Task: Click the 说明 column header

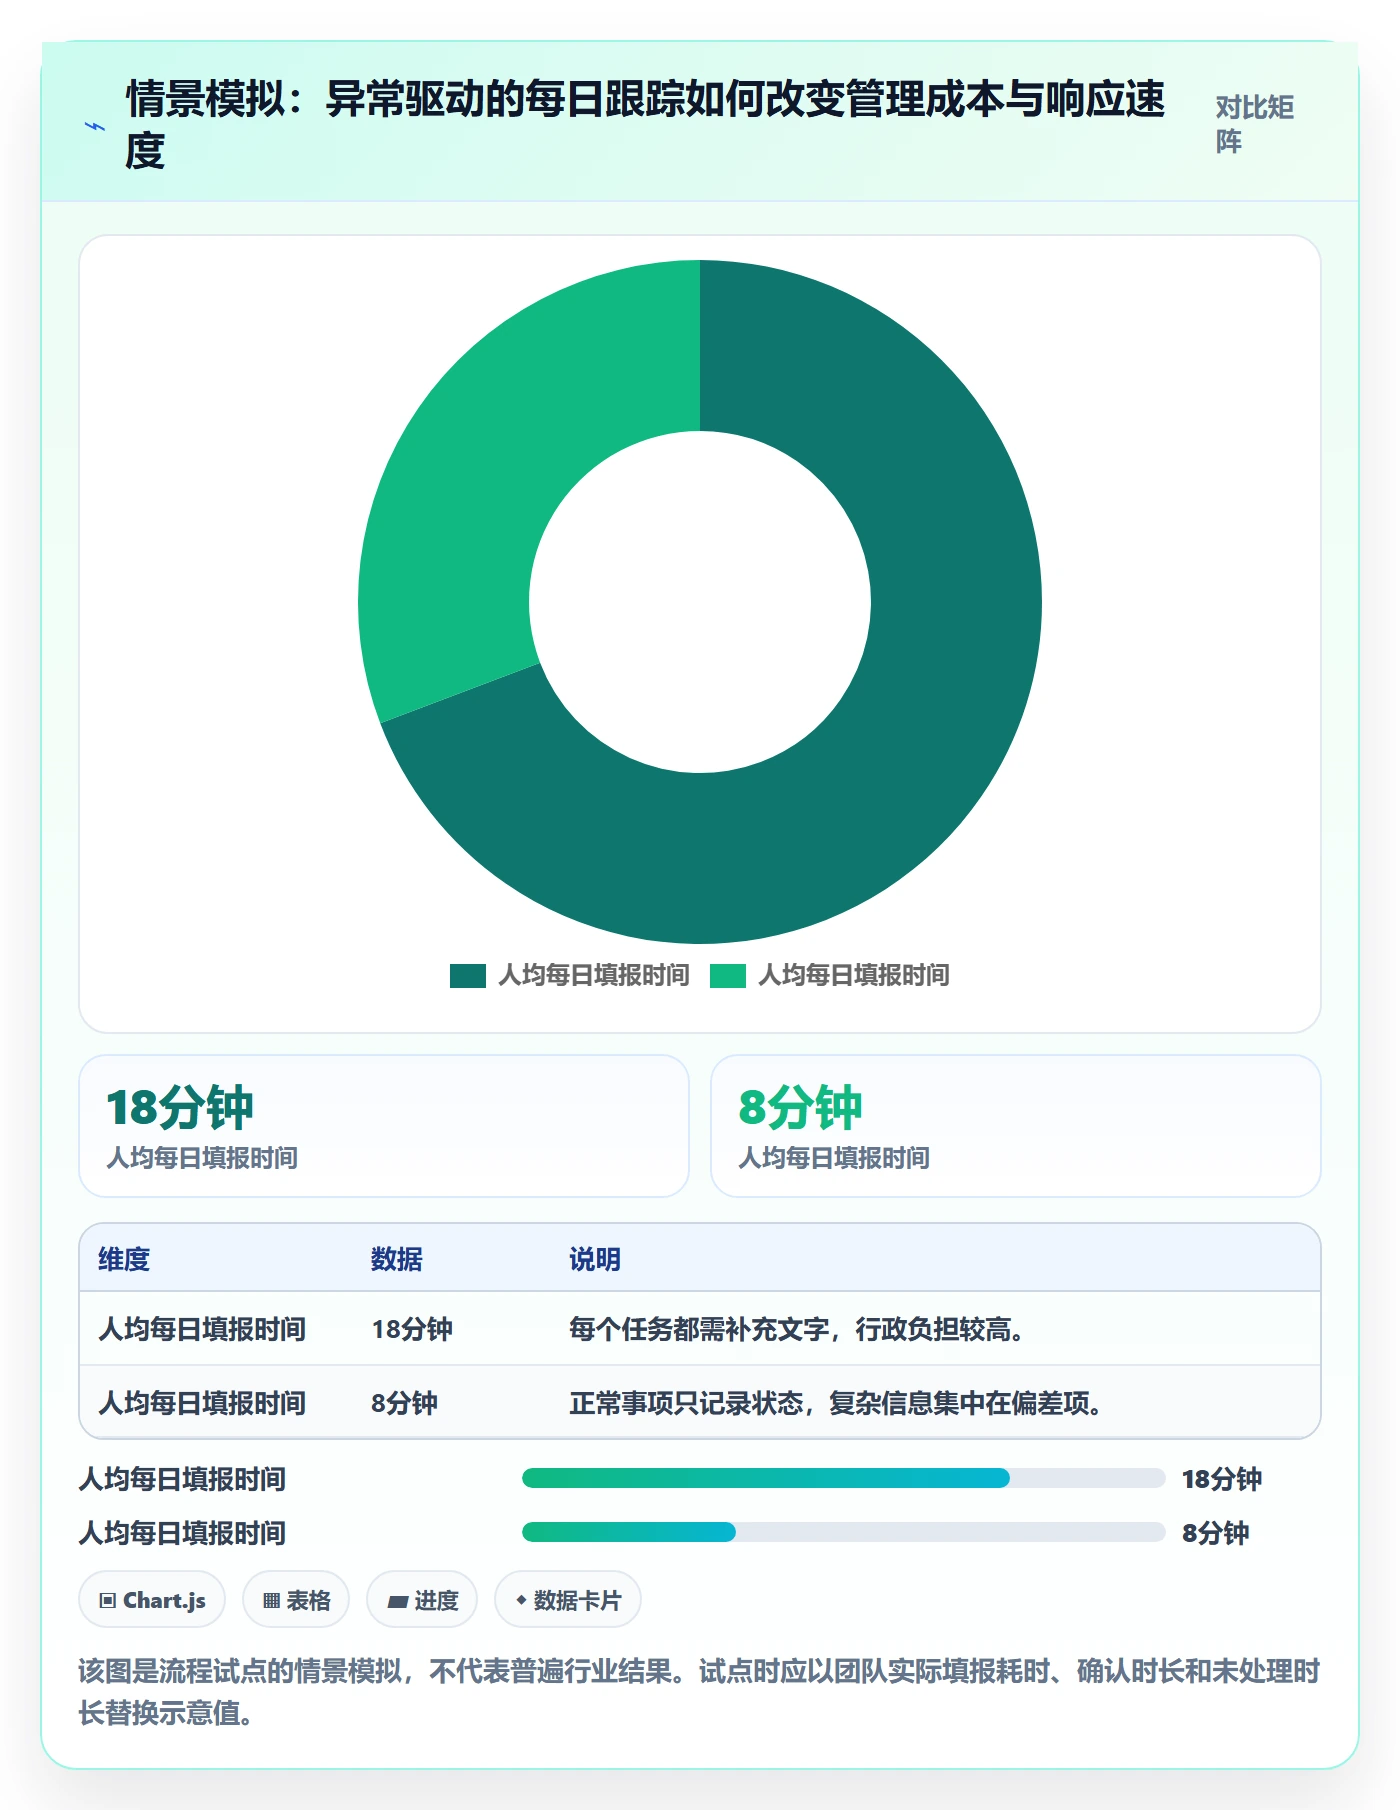Action: tap(595, 1259)
